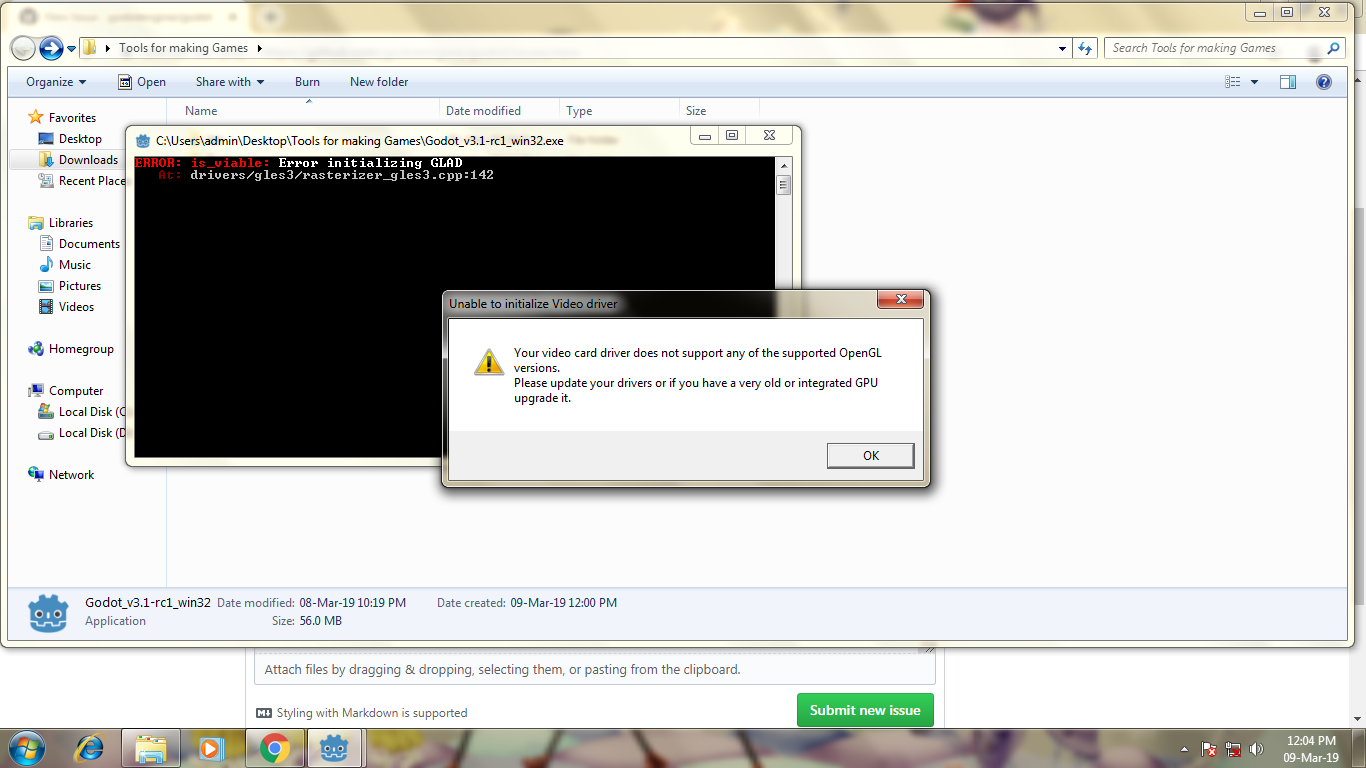Click Open in Explorer toolbar
The width and height of the screenshot is (1366, 768).
coord(142,82)
